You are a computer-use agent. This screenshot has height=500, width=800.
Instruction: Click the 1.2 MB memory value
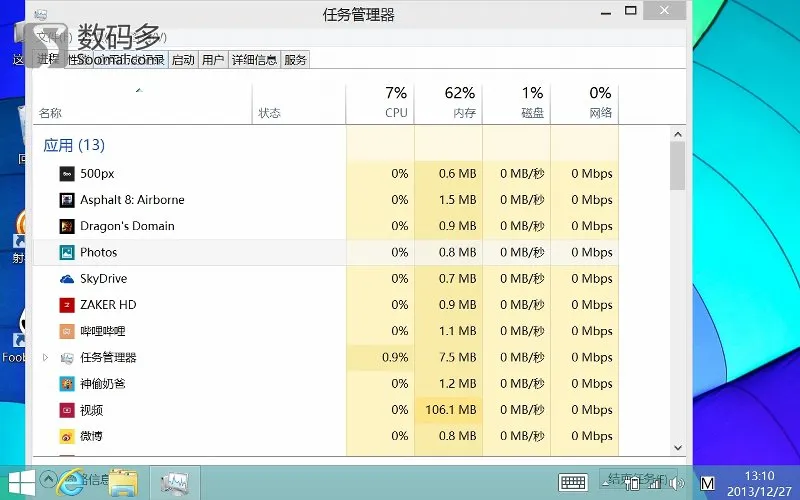point(457,384)
